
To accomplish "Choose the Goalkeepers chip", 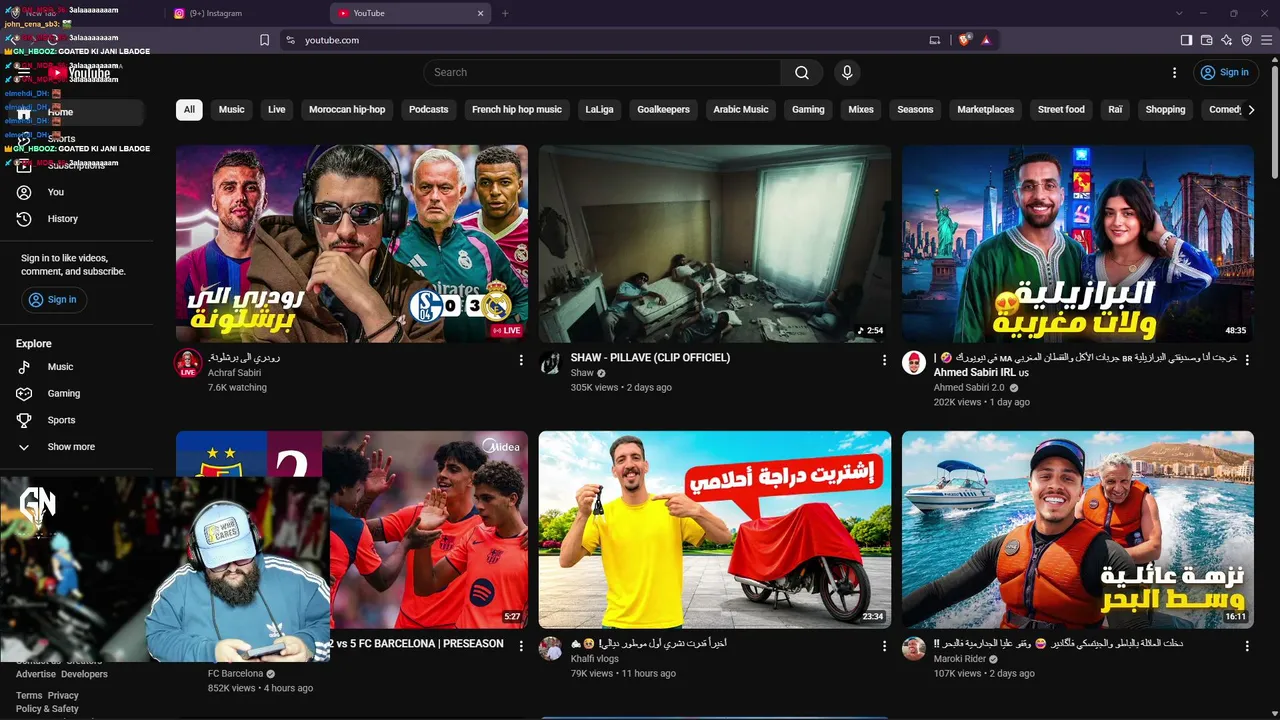I will click(664, 110).
